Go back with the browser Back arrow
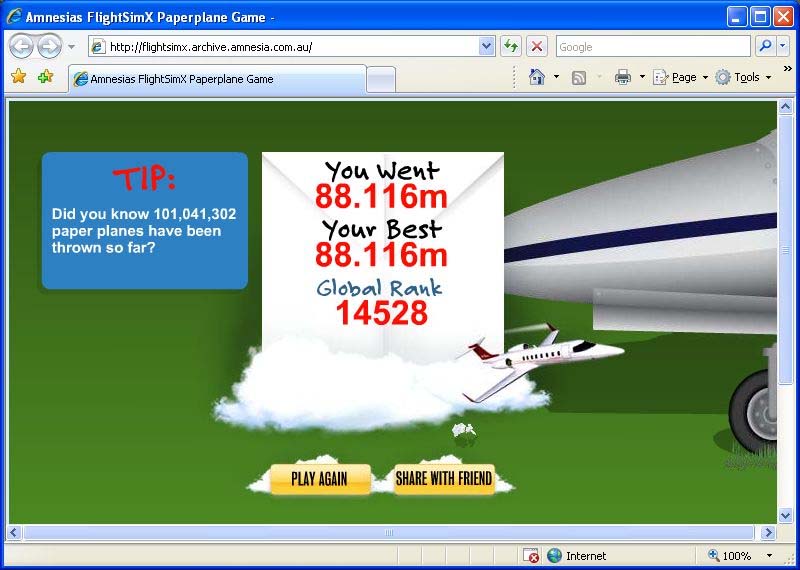Screen dimensions: 800x570 click(x=21, y=47)
